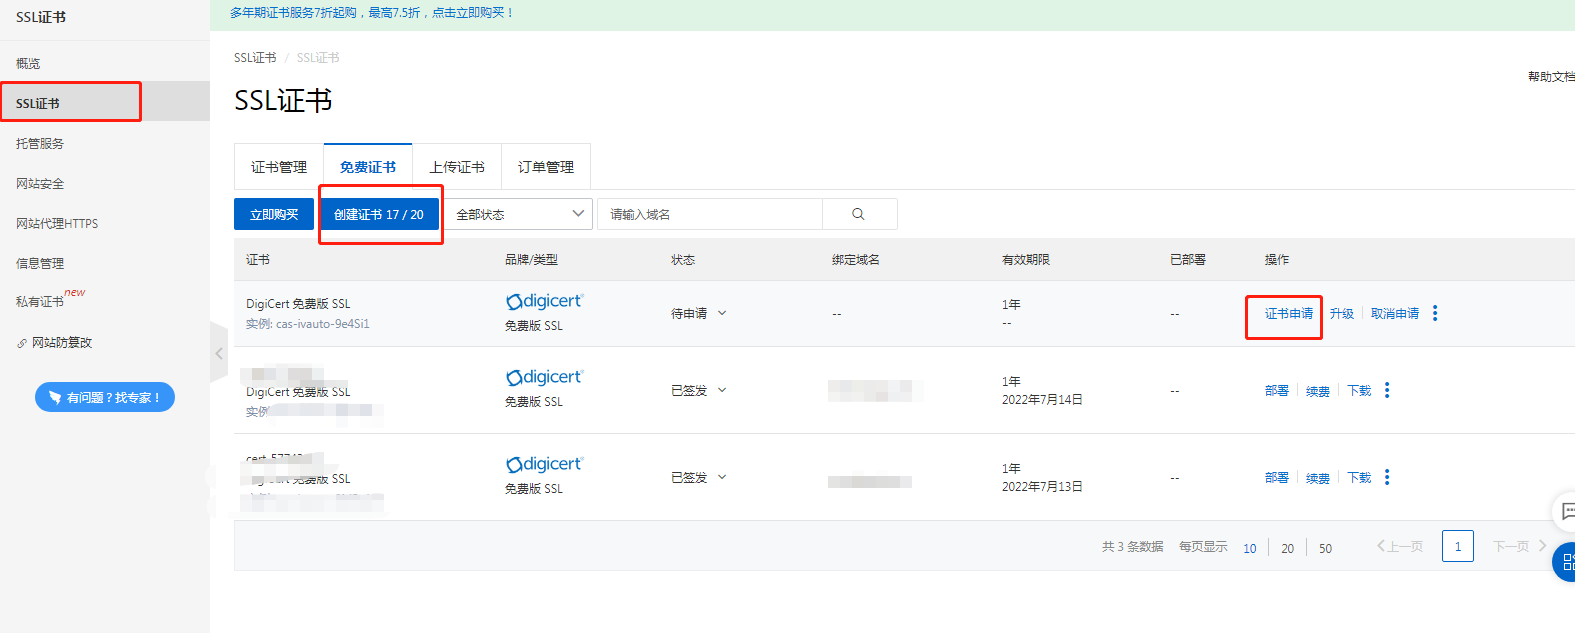Switch to the 证书管理 tab
This screenshot has width=1575, height=633.
click(x=279, y=167)
